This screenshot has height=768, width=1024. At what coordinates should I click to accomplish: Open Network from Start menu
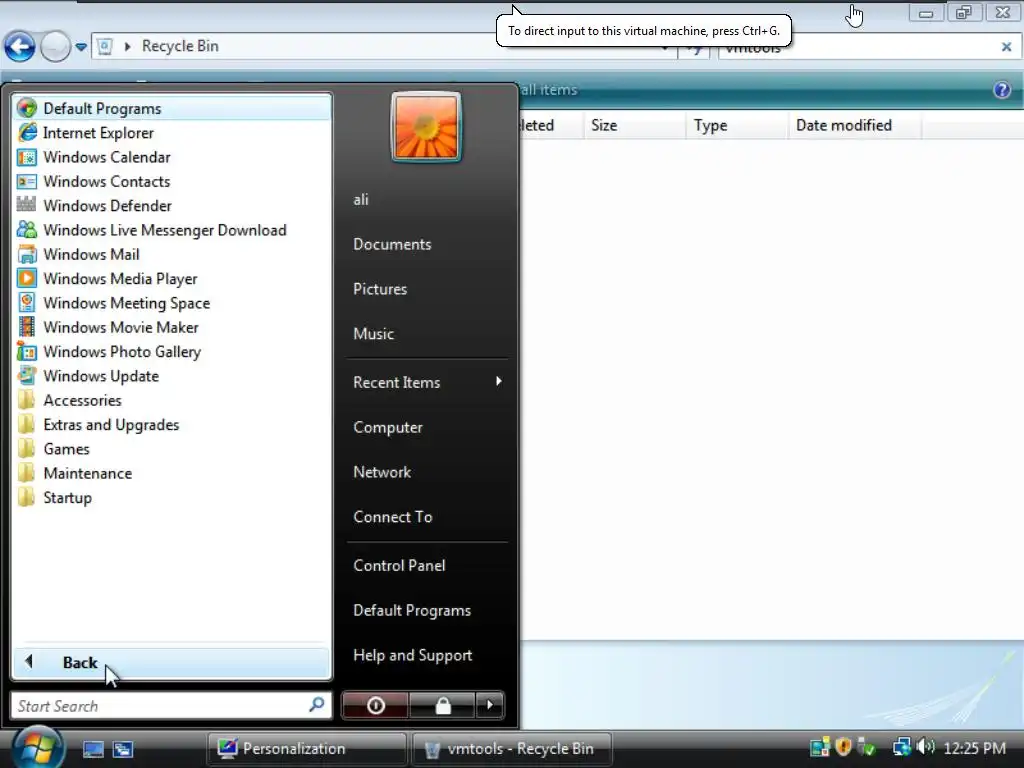[382, 472]
